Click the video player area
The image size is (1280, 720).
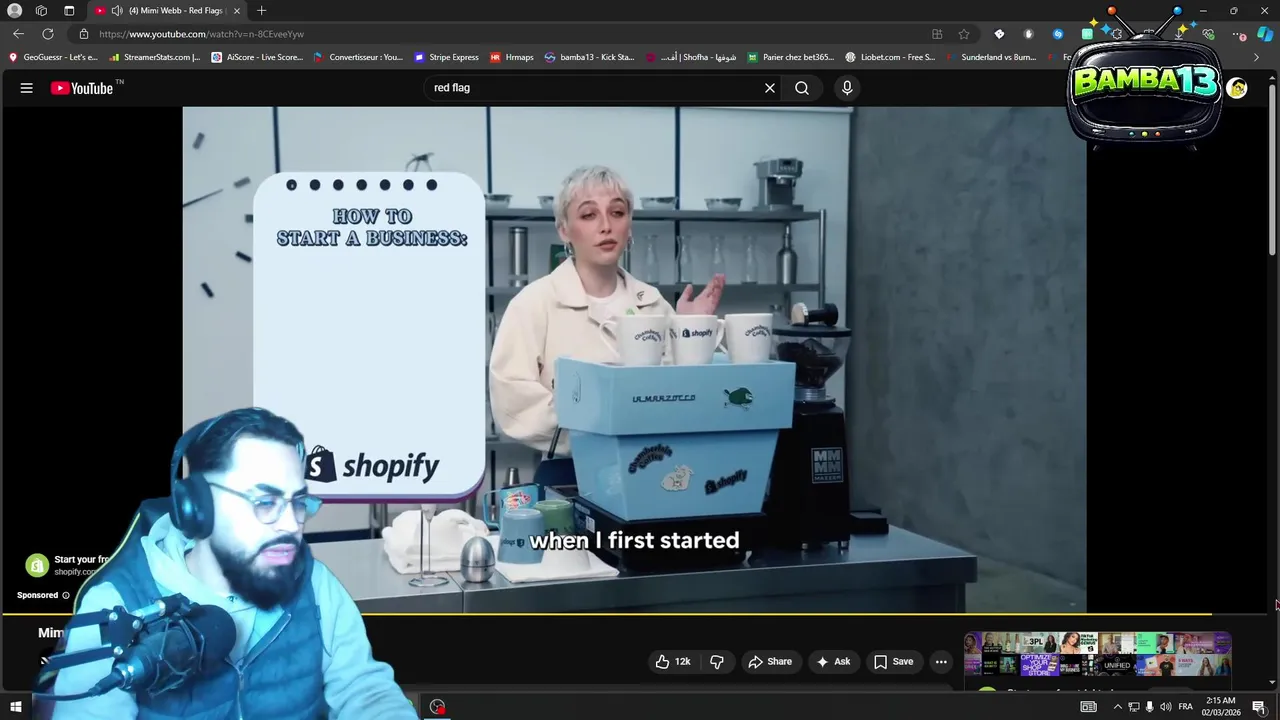pos(634,360)
